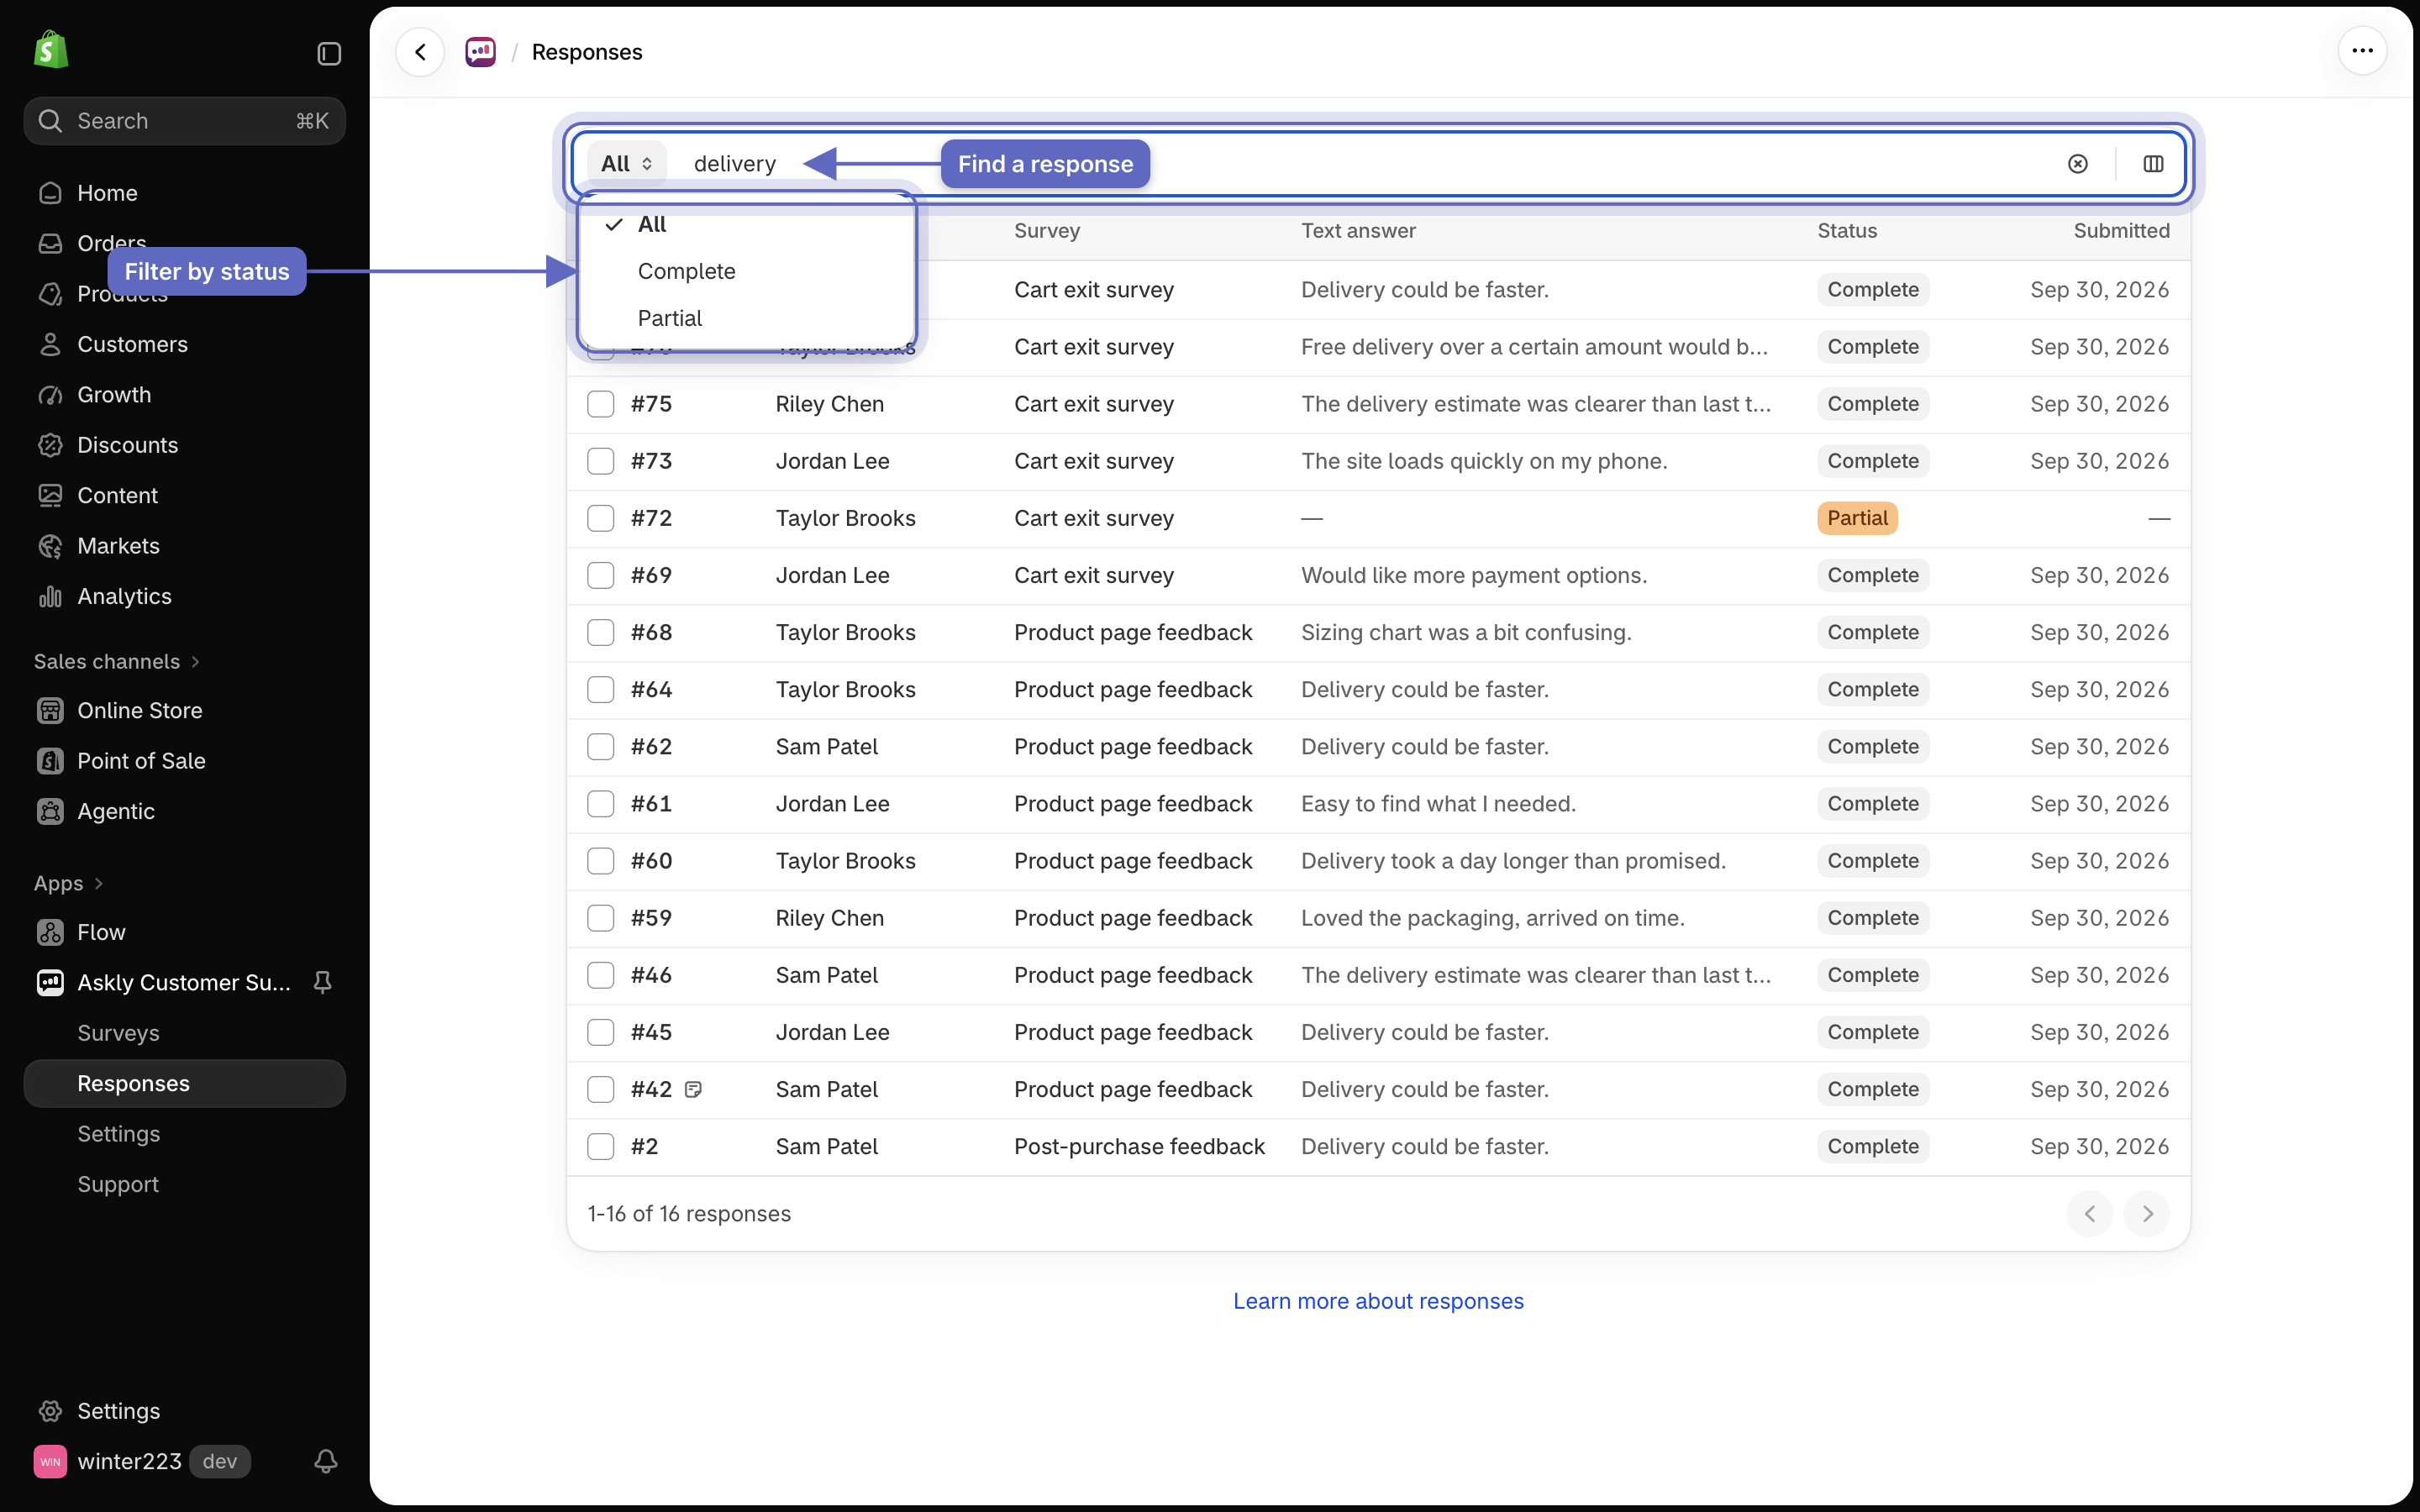Open the edit columns icon
The image size is (2420, 1512).
(2153, 164)
